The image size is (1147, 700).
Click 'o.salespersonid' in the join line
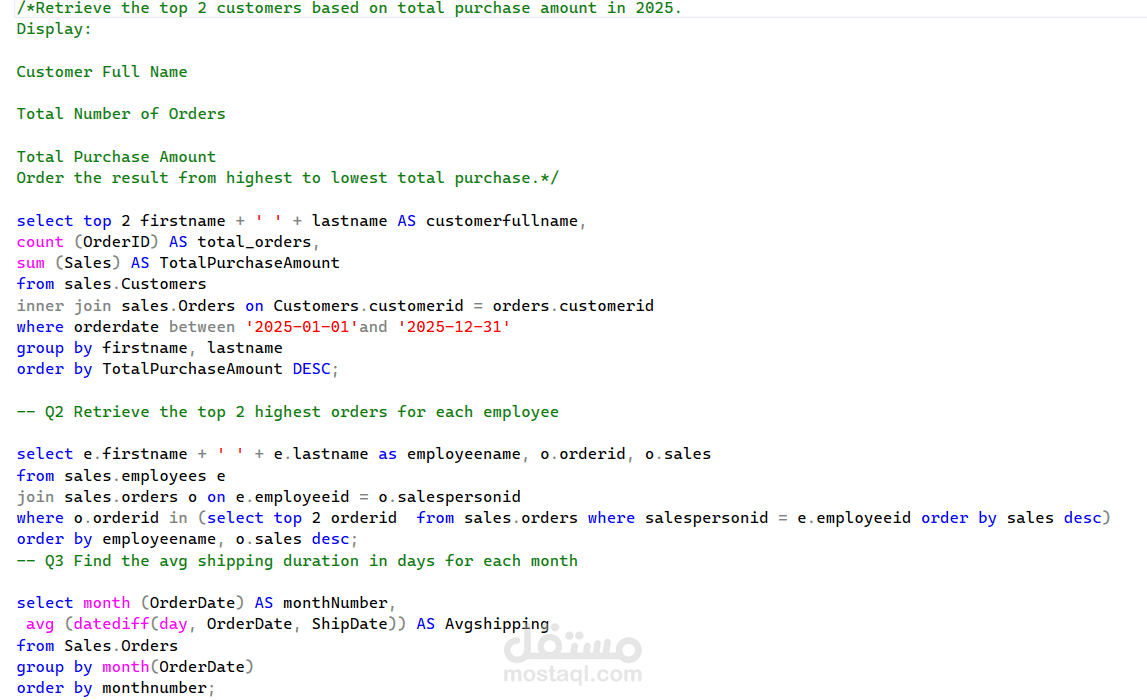(x=449, y=497)
